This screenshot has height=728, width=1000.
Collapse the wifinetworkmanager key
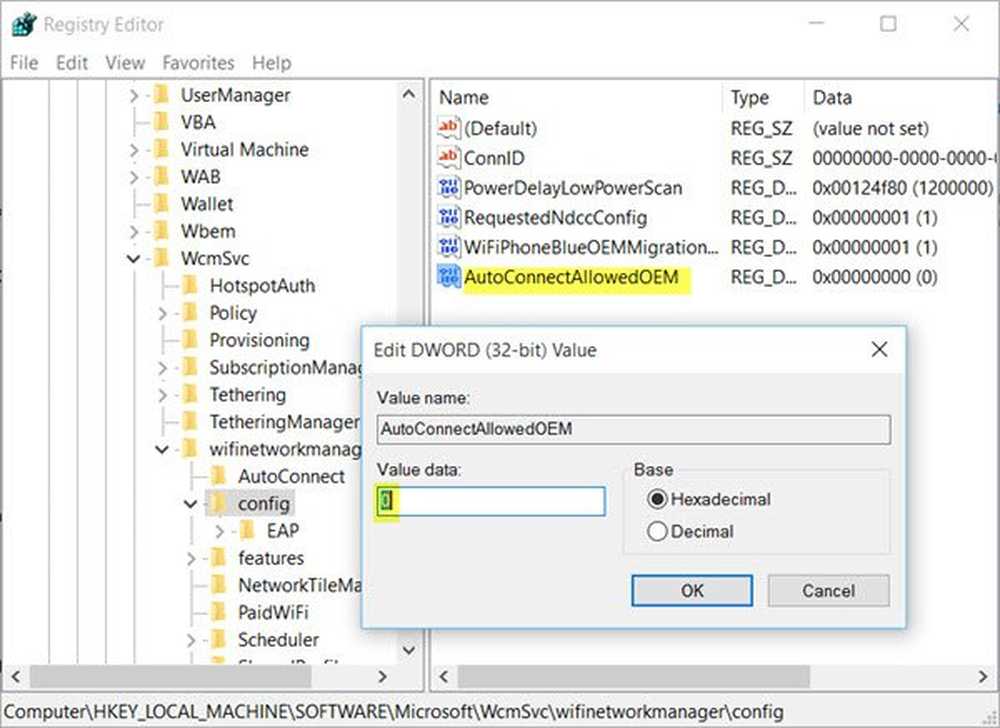pos(162,449)
